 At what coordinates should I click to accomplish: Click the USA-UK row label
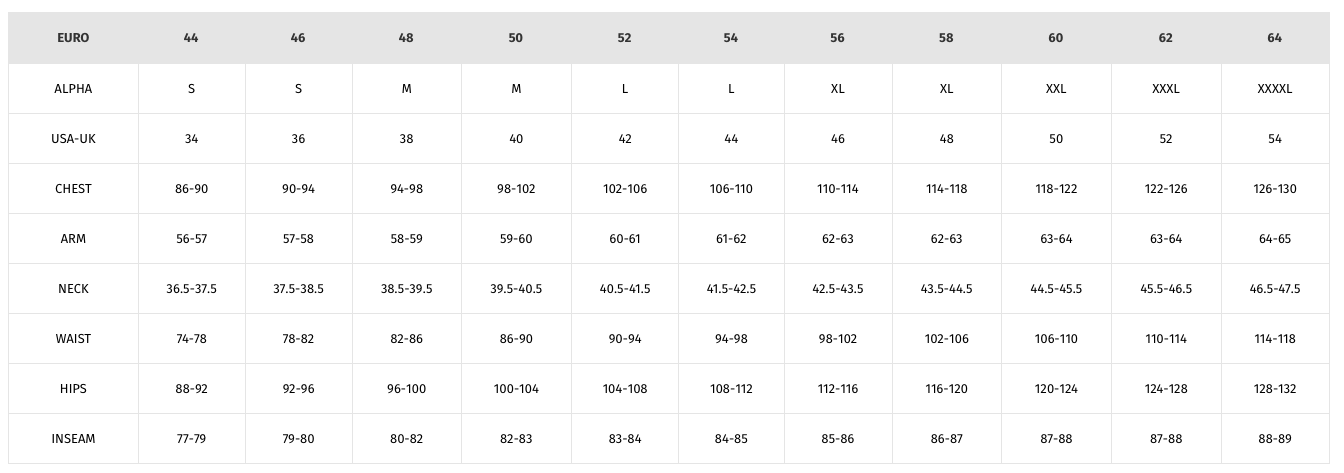pyautogui.click(x=73, y=139)
